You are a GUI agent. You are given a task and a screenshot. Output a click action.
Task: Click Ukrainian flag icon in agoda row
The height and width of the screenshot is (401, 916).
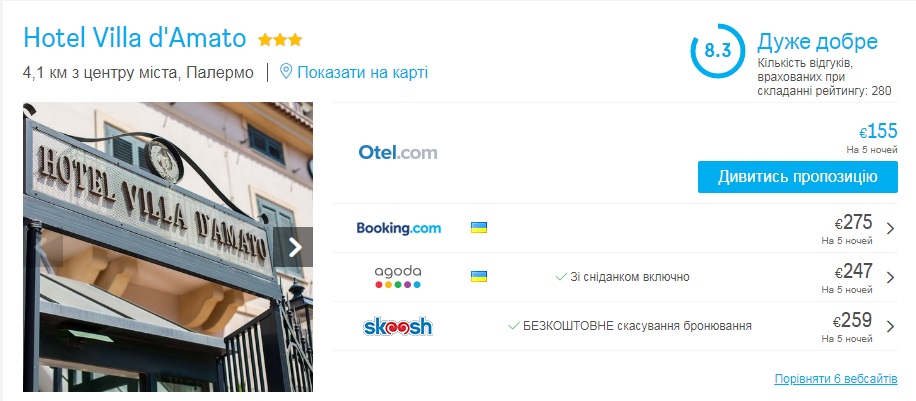tap(479, 276)
